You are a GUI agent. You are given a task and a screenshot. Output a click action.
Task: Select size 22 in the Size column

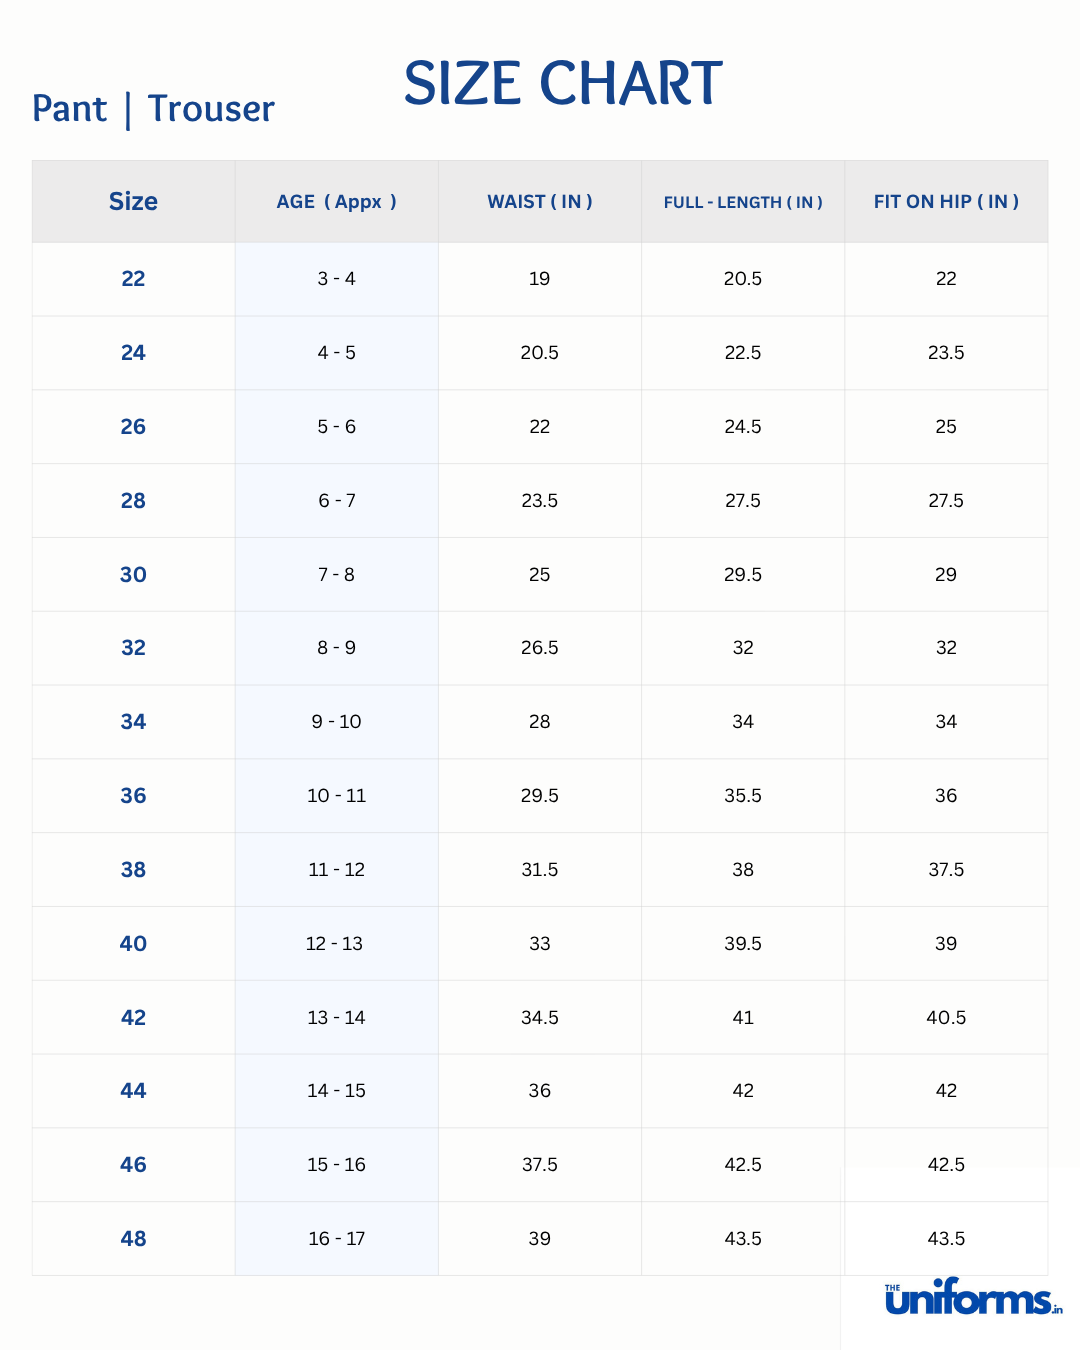(133, 279)
